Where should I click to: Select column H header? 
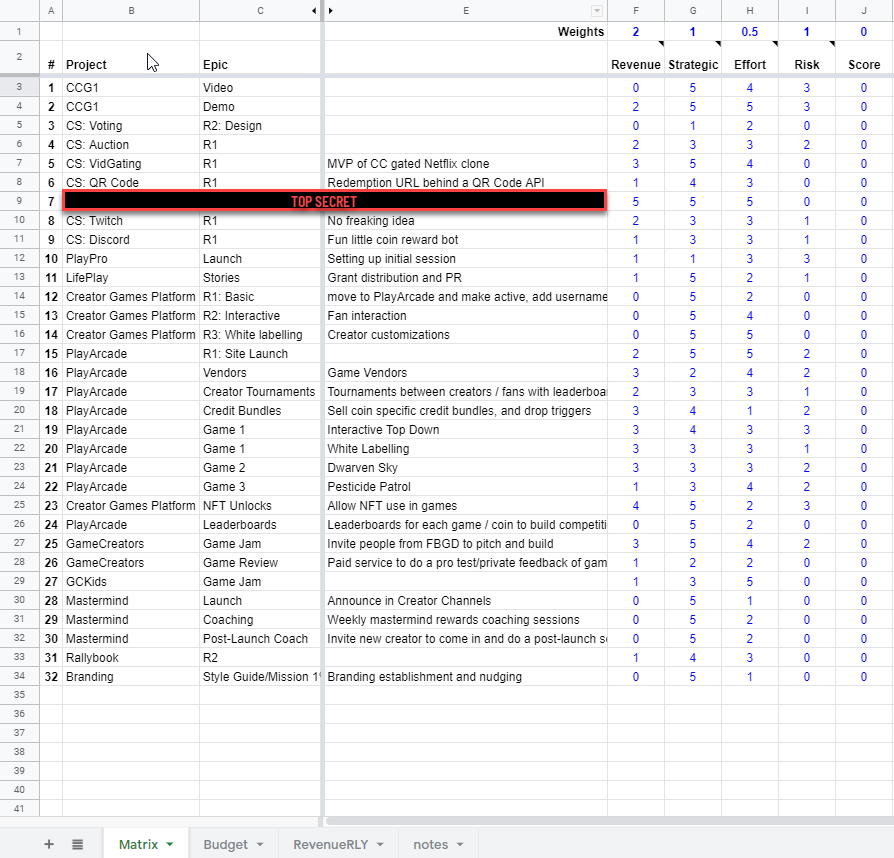750,11
